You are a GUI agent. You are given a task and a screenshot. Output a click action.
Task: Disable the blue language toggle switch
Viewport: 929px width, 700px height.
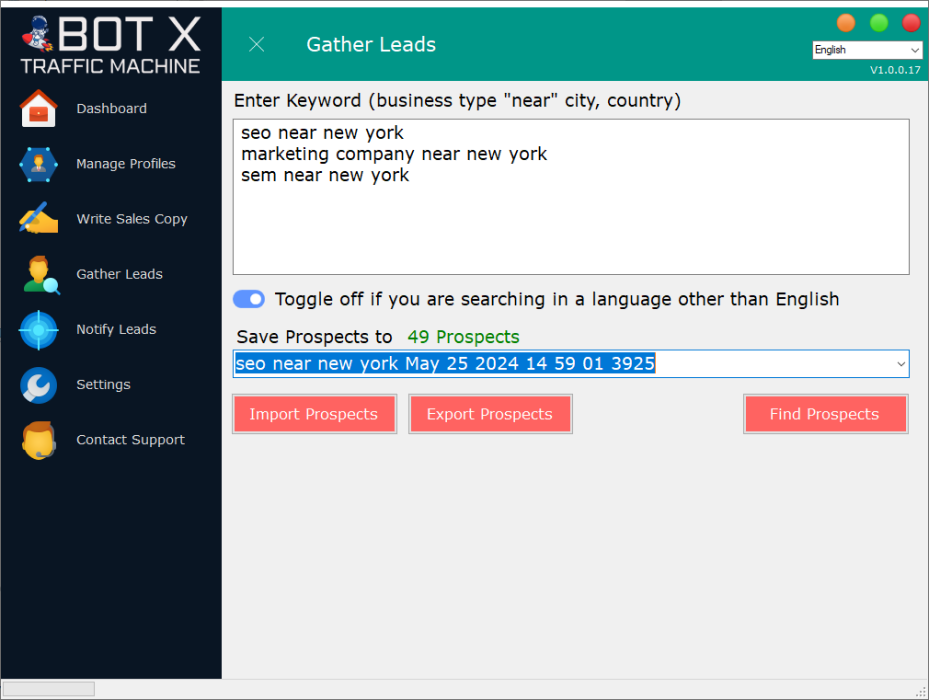248,299
